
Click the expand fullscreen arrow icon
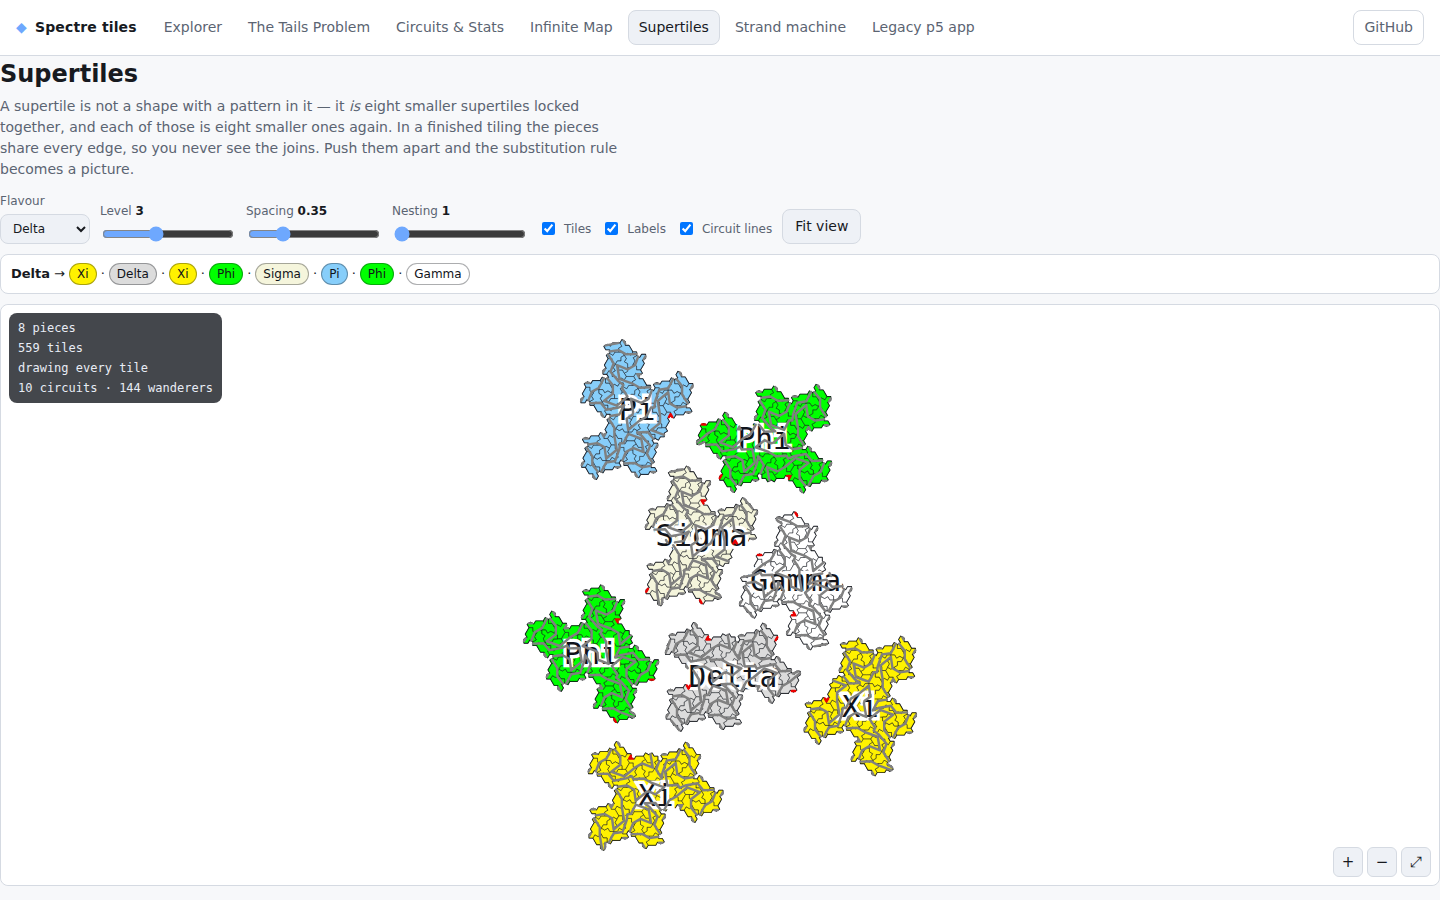[1416, 862]
